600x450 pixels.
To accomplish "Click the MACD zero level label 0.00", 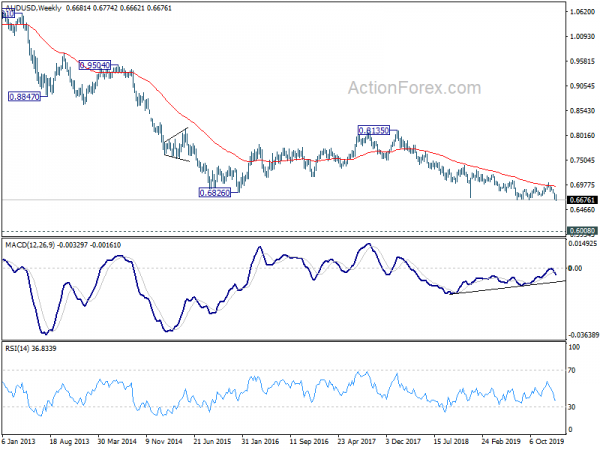I will [575, 268].
